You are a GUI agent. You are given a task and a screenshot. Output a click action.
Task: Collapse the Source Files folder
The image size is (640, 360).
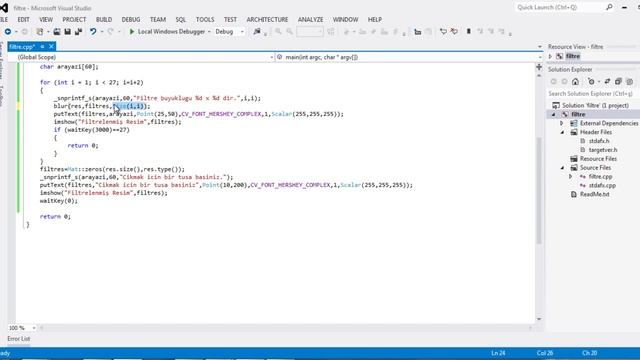(562, 168)
